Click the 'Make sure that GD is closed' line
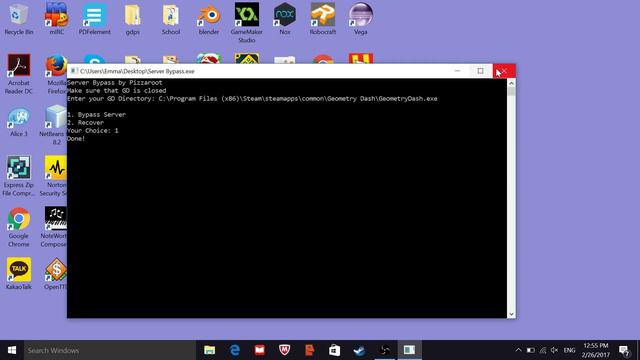Image resolution: width=640 pixels, height=360 pixels. tap(117, 91)
